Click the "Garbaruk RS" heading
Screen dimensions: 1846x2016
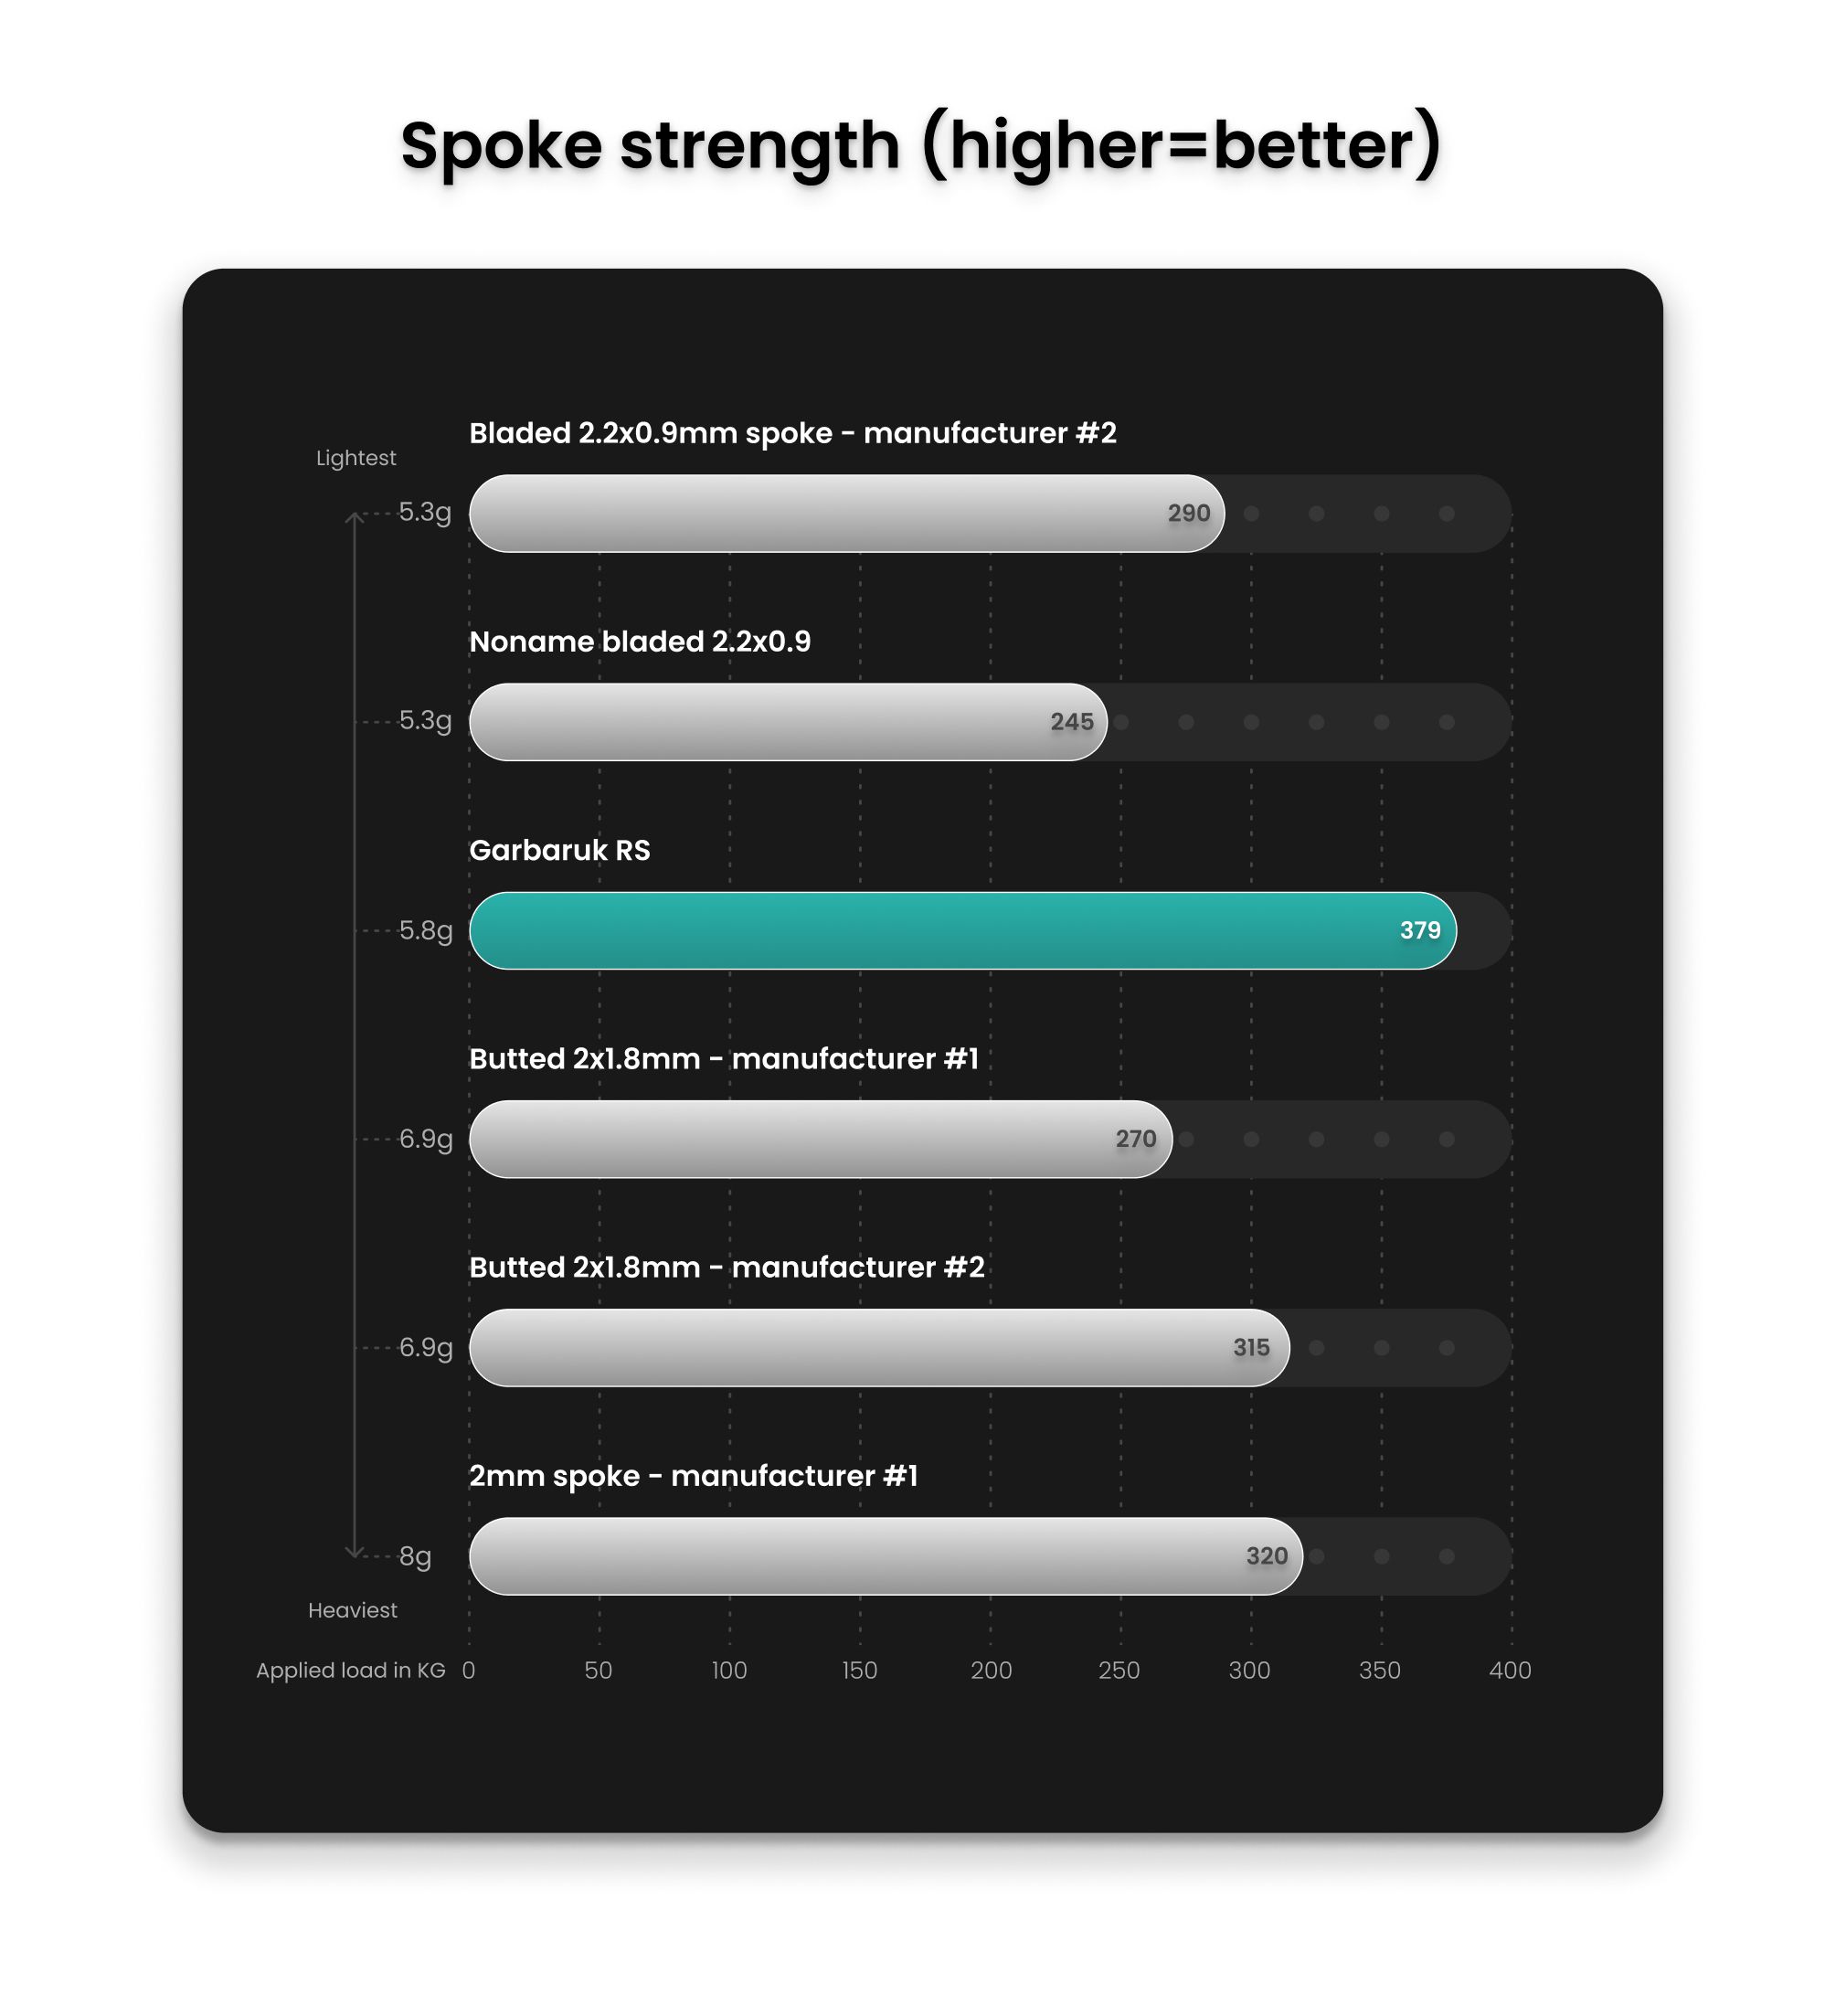click(x=560, y=850)
